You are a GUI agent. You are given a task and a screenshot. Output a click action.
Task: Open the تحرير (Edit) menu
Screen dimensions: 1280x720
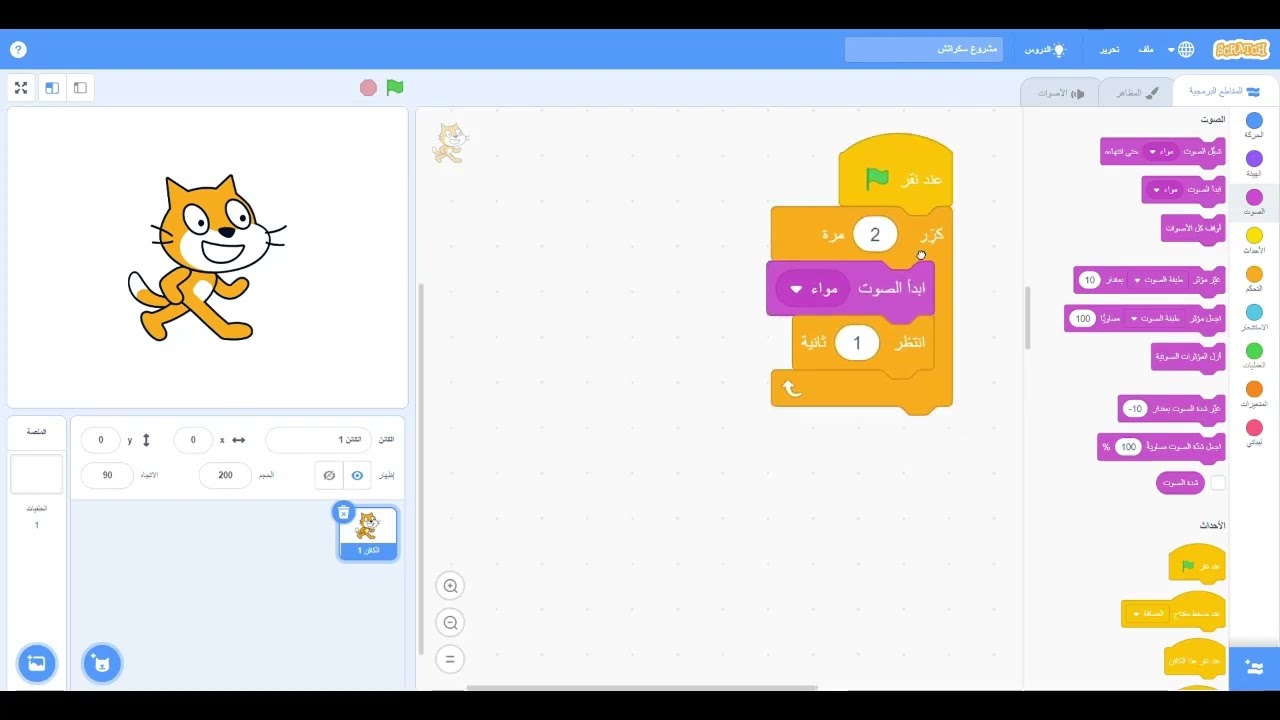pyautogui.click(x=1110, y=50)
